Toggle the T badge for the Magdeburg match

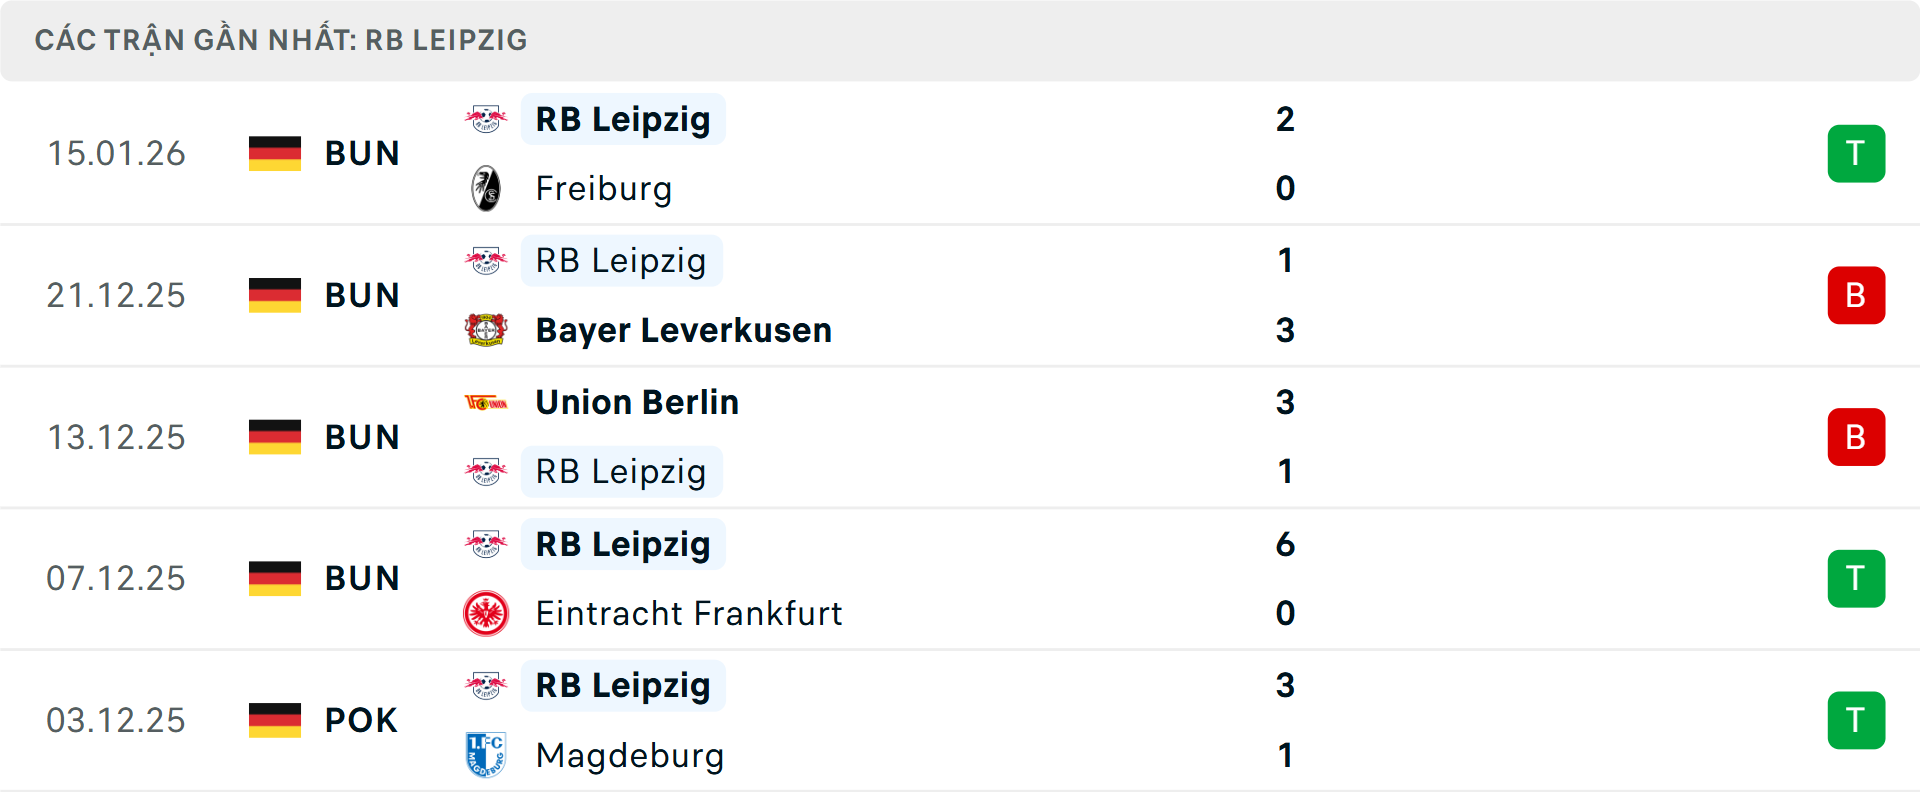coord(1856,720)
